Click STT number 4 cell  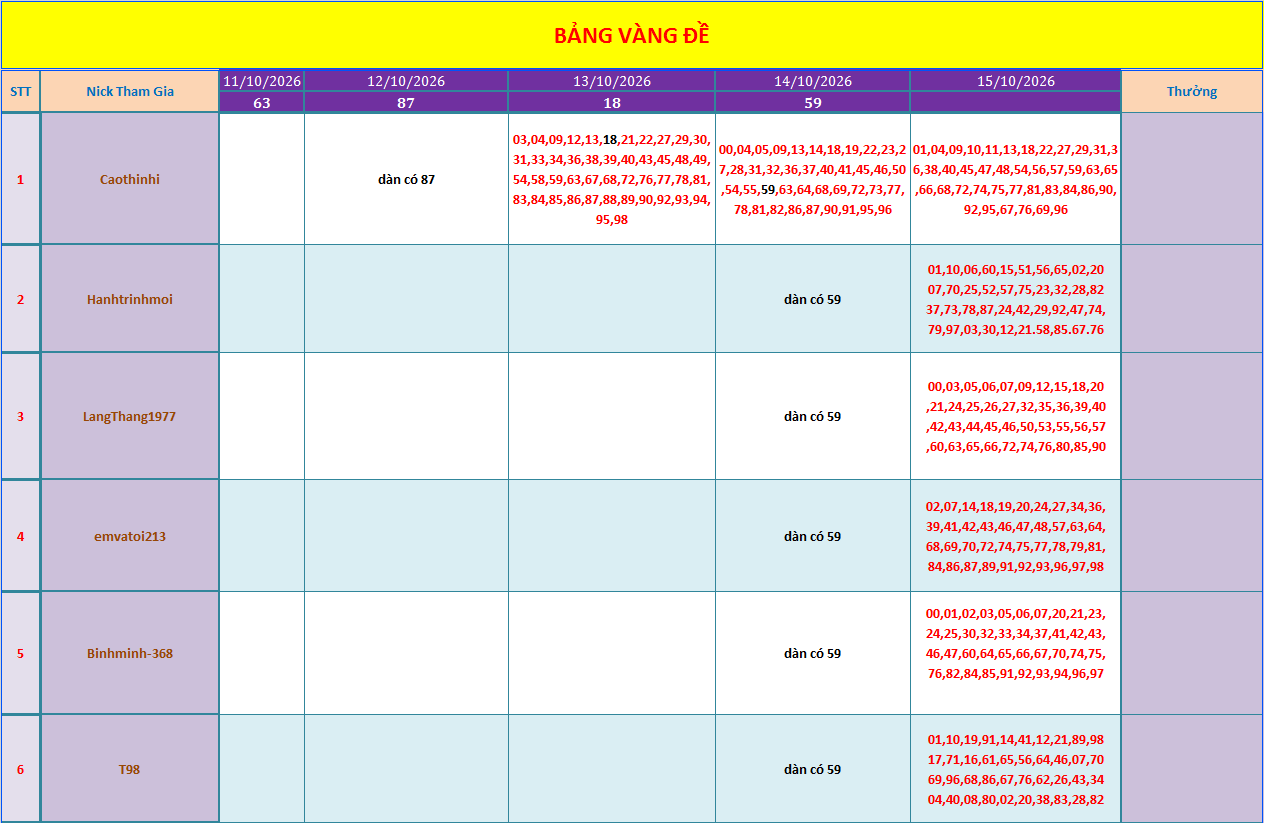(x=20, y=536)
